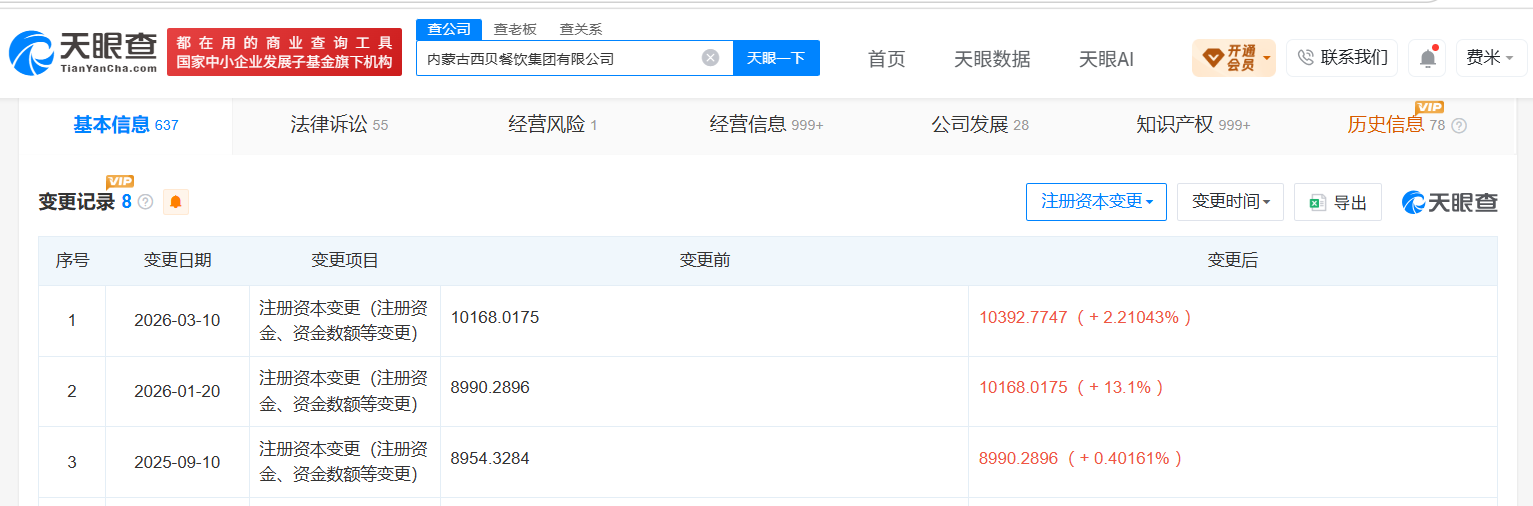This screenshot has width=1533, height=506.
Task: Open the 变更时间 dropdown
Action: (x=1230, y=201)
